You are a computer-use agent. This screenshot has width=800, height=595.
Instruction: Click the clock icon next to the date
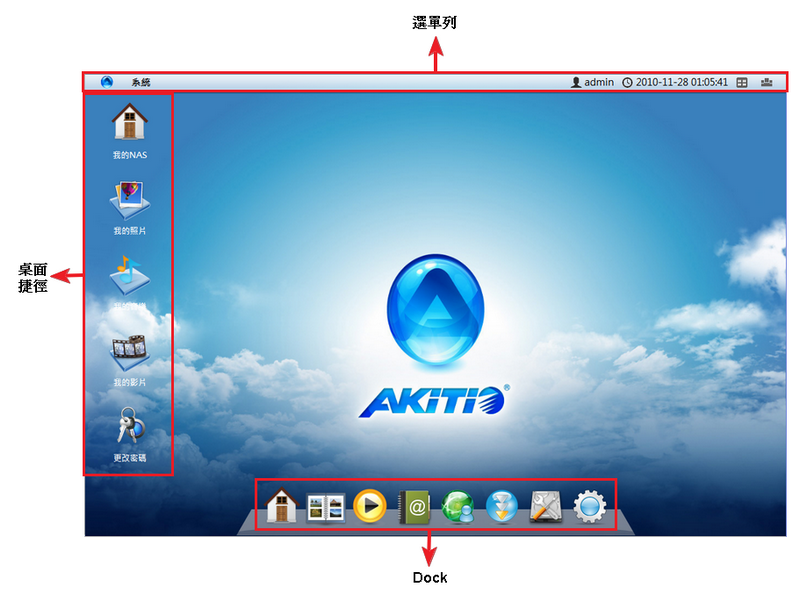tap(628, 82)
